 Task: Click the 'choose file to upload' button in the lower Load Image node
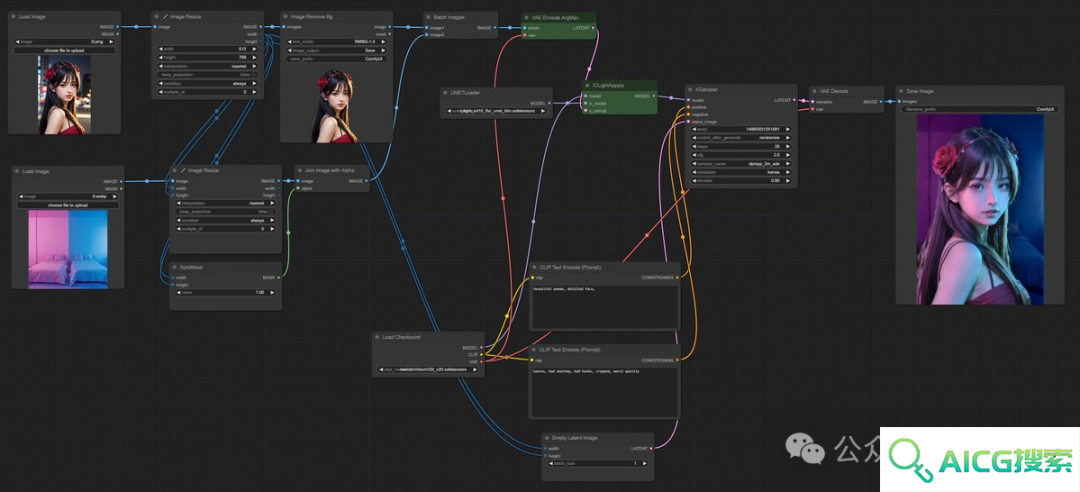pos(68,205)
